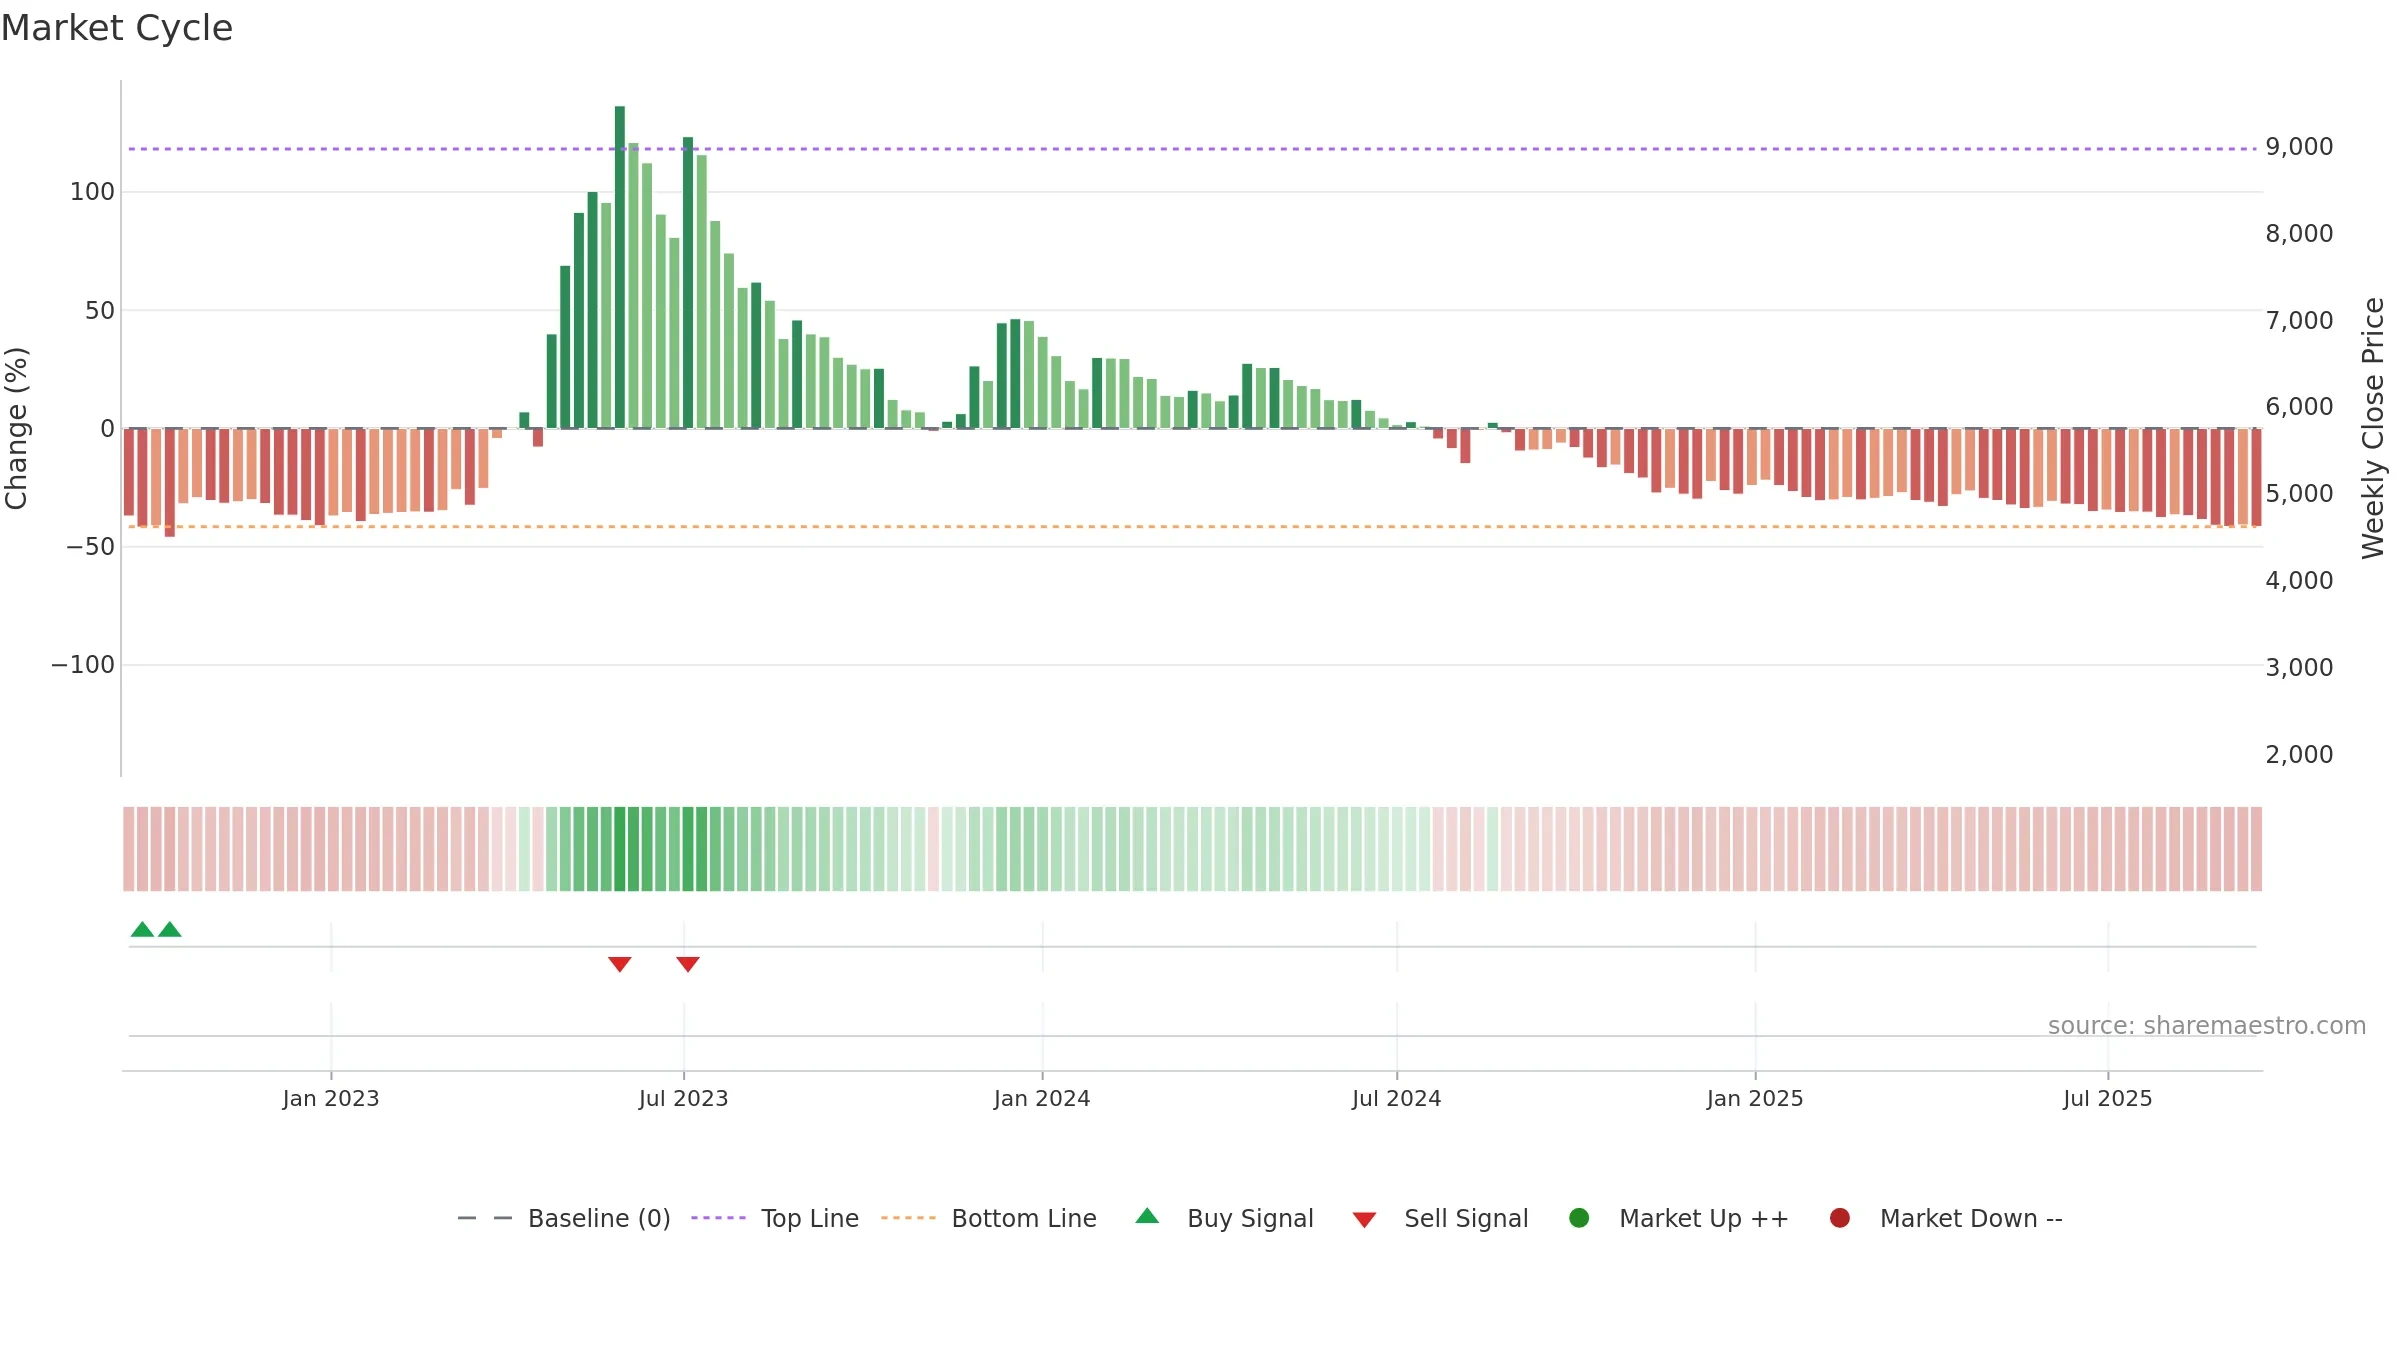Click the gray Baseline dash sample in legend
Image resolution: width=2400 pixels, height=1350 pixels.
(485, 1218)
